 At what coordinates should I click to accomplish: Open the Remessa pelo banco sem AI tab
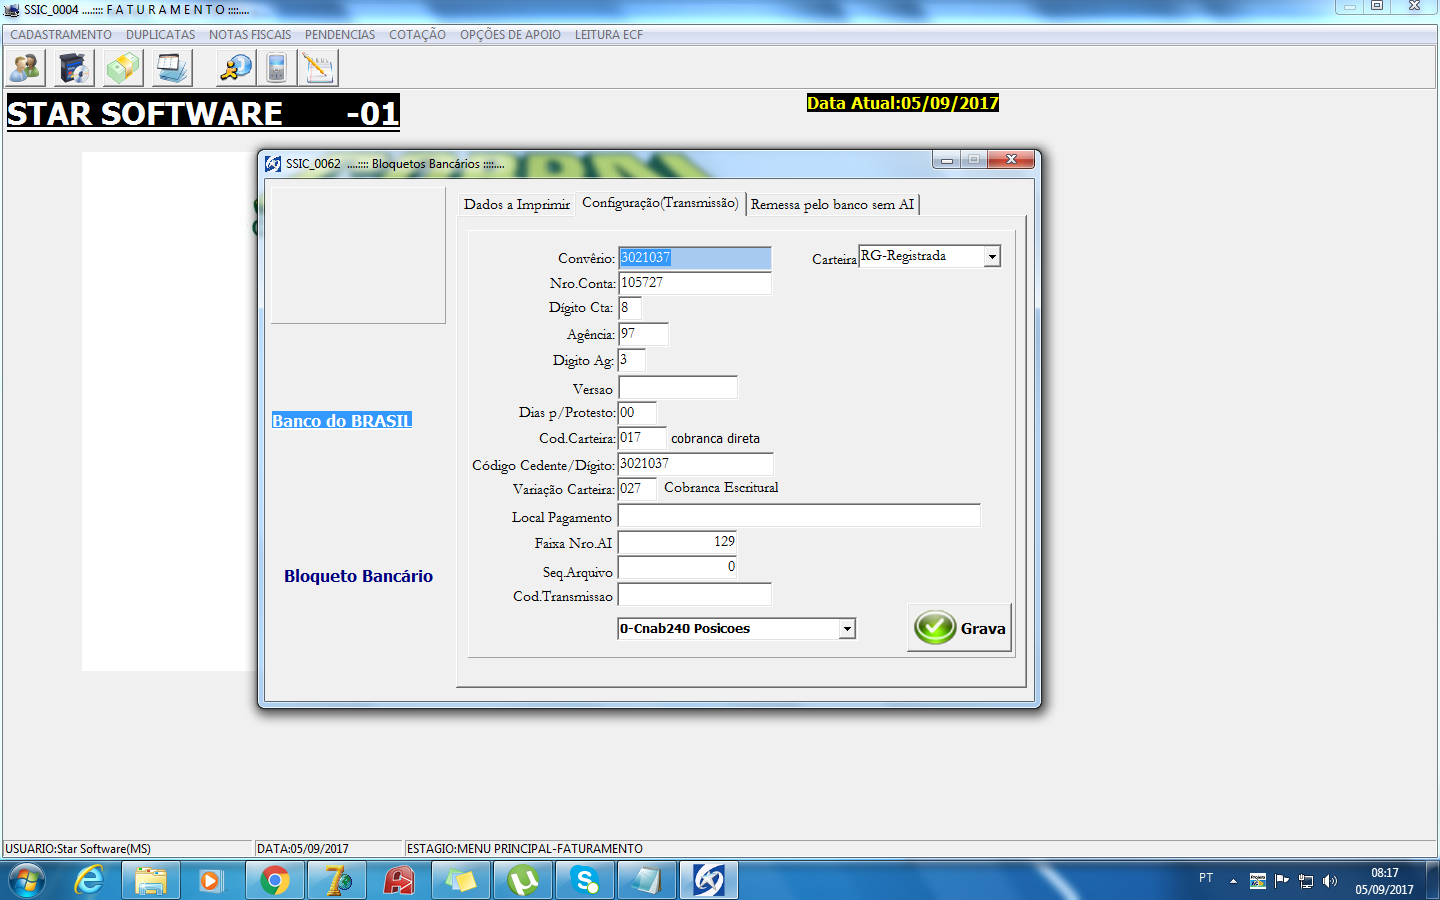832,204
